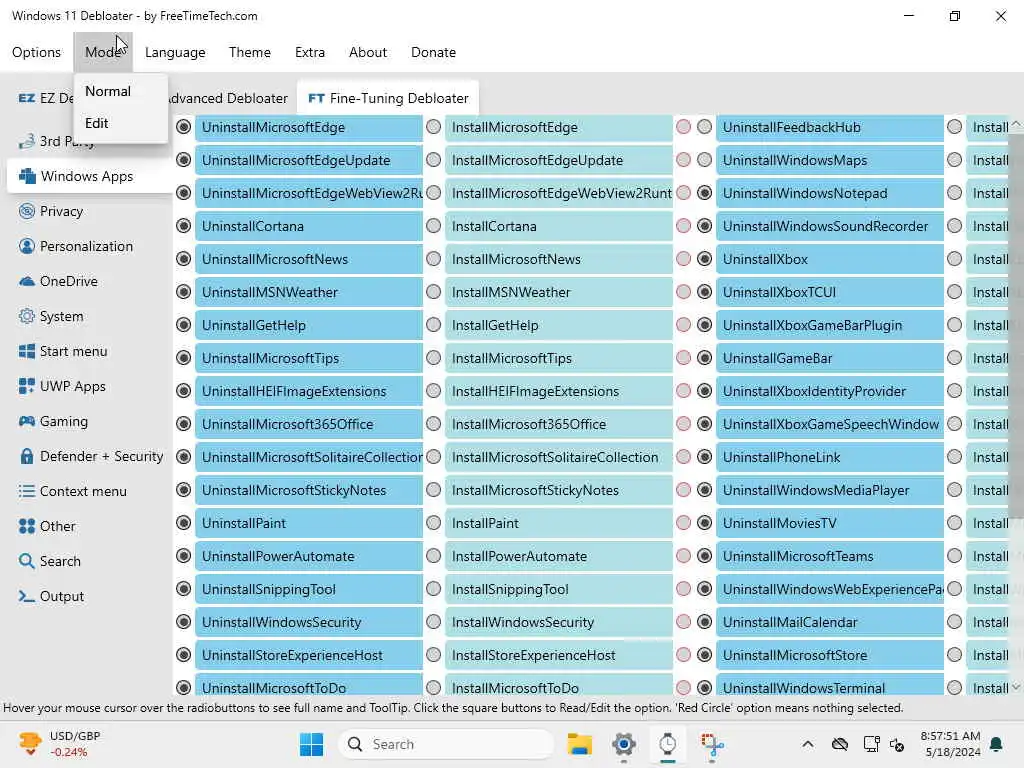Open the Options menu

coord(37,52)
